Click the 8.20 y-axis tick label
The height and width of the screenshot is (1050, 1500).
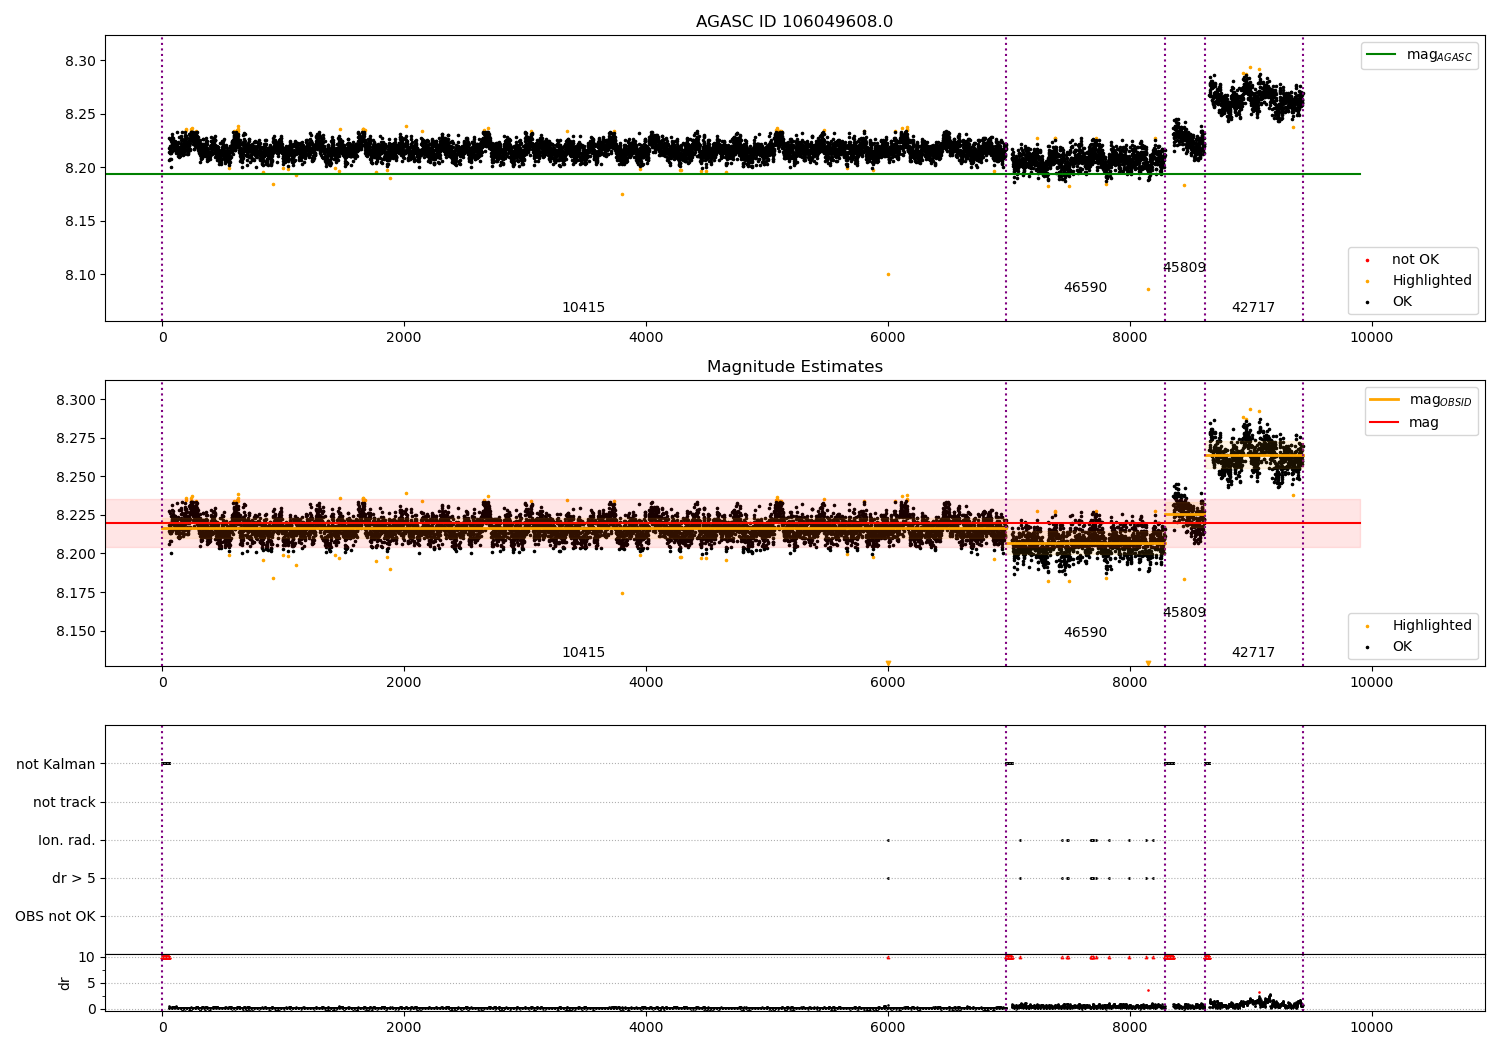80,169
